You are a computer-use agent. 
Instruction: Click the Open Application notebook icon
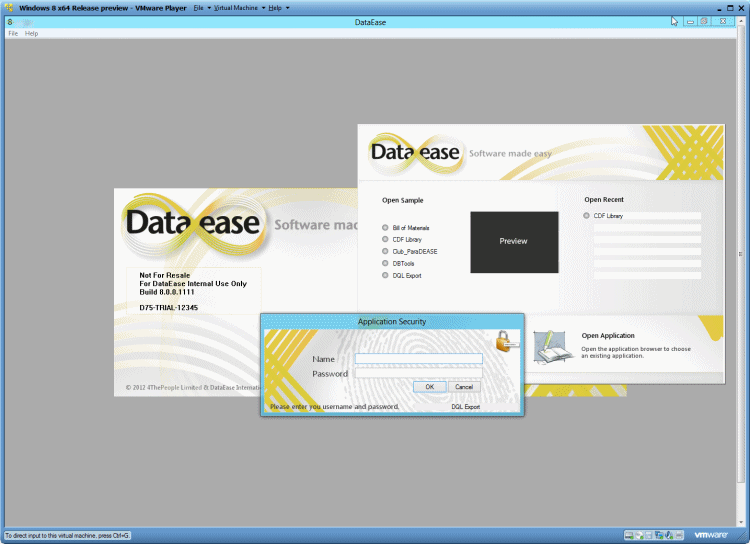point(554,346)
